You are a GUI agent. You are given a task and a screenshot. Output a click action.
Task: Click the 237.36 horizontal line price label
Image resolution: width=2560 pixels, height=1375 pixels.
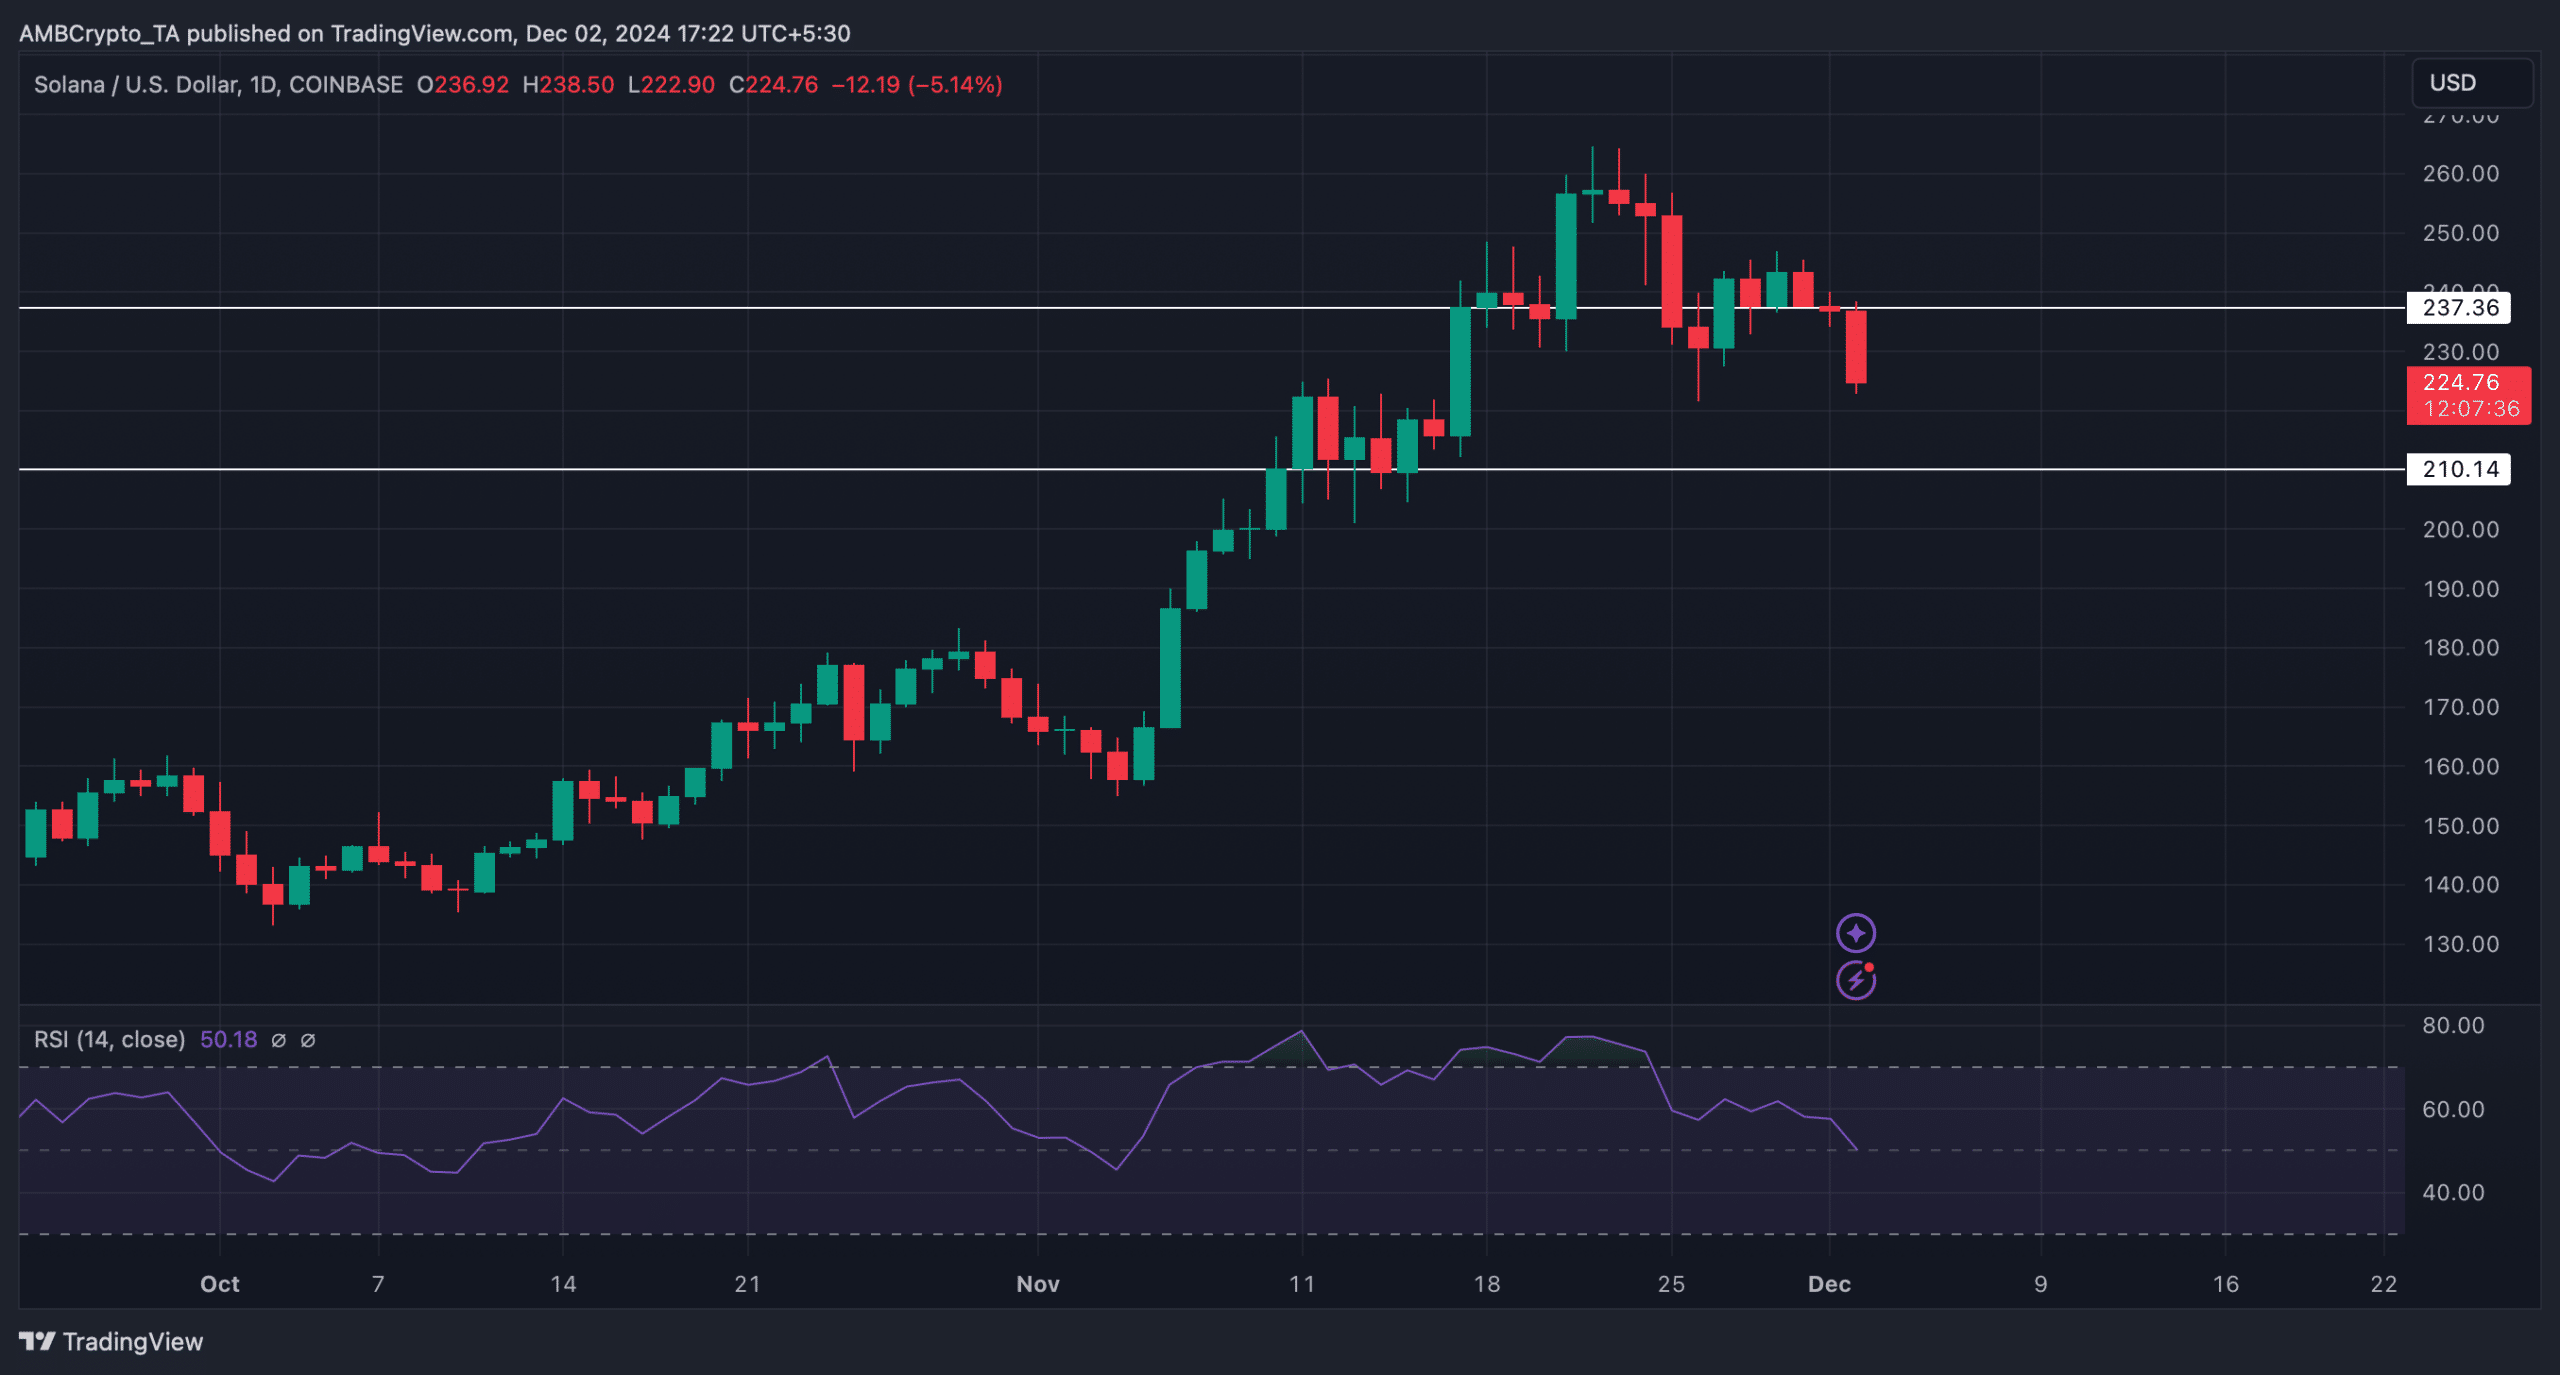click(x=2460, y=308)
